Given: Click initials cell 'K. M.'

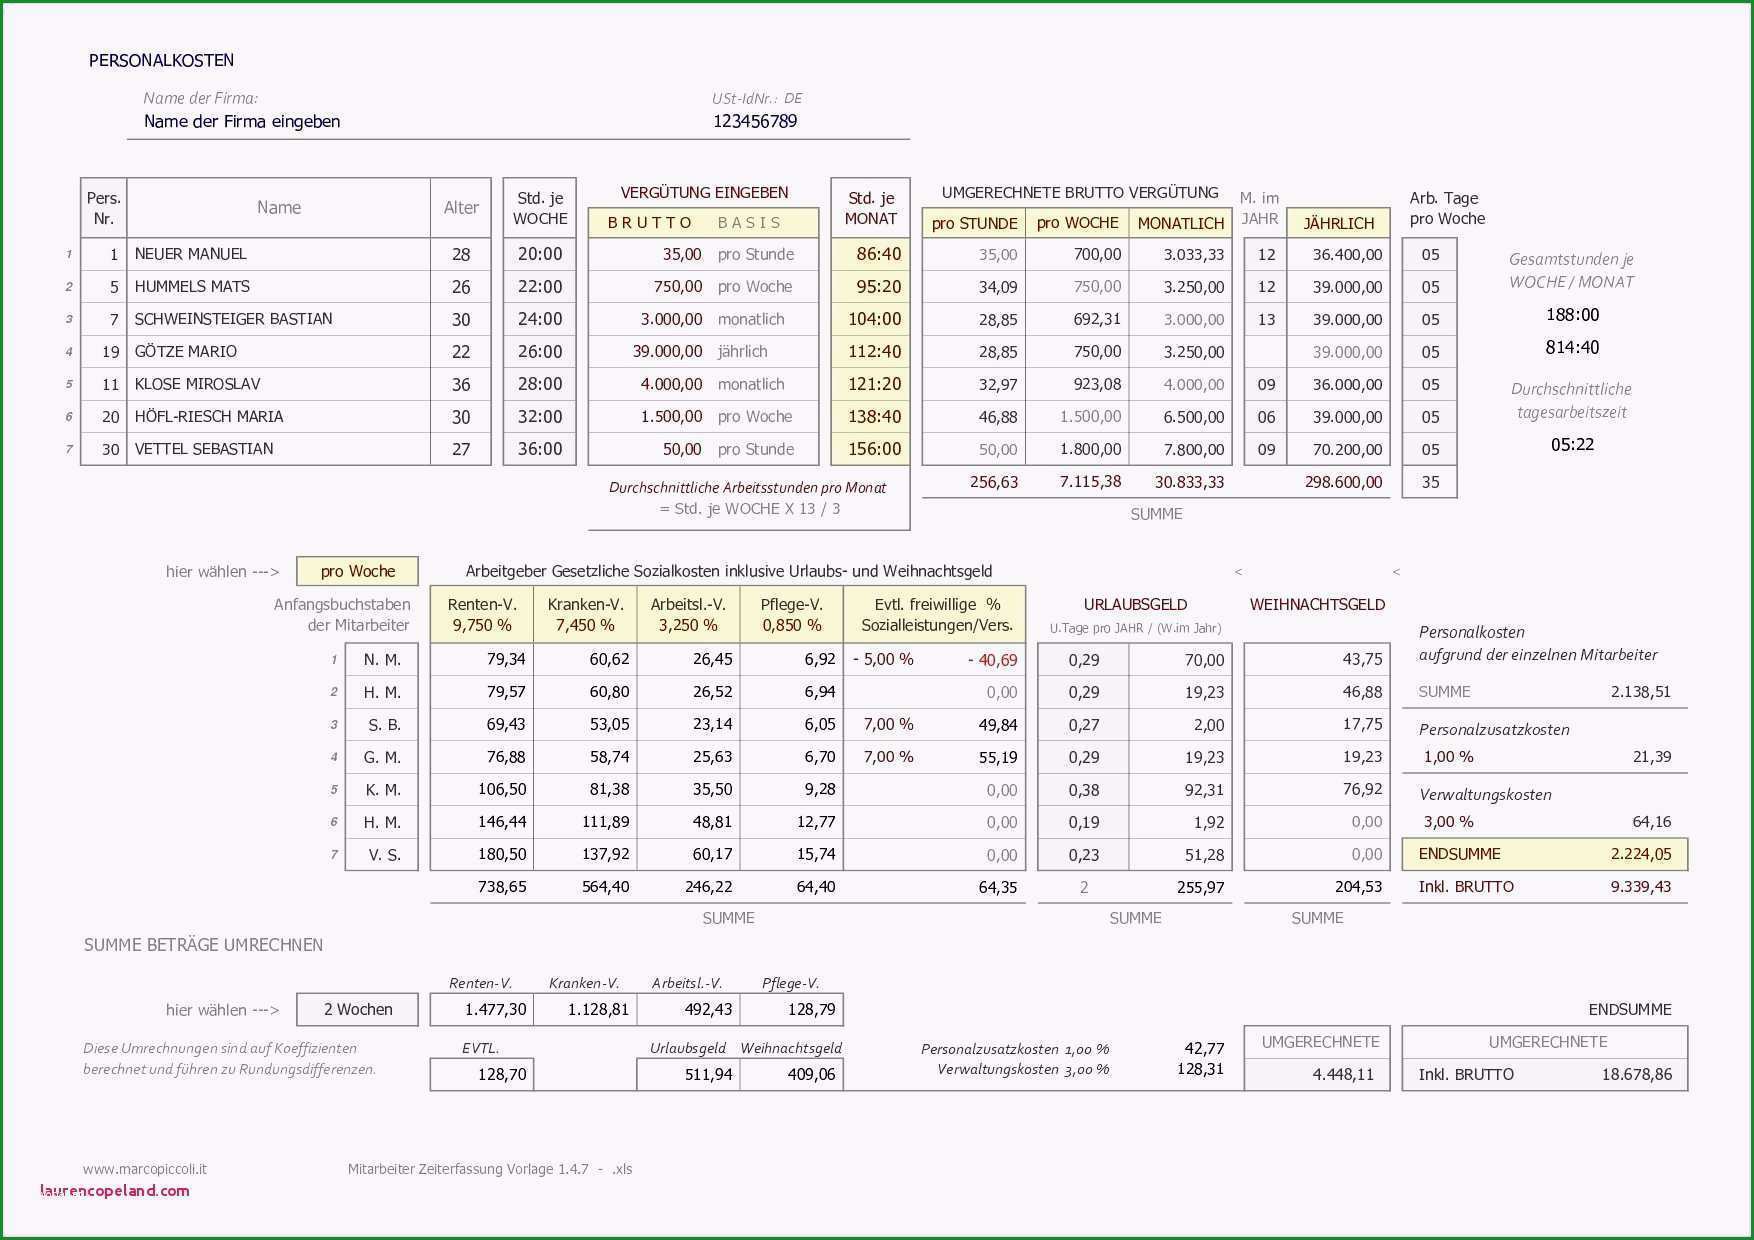Looking at the screenshot, I should pyautogui.click(x=382, y=790).
